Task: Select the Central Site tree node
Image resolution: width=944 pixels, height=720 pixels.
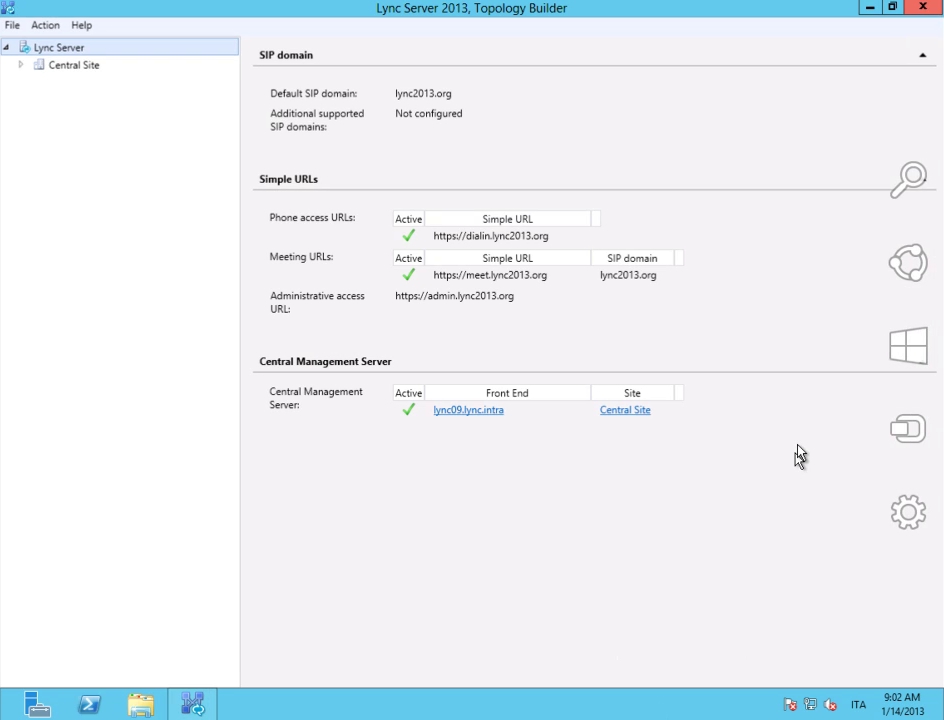Action: [74, 65]
